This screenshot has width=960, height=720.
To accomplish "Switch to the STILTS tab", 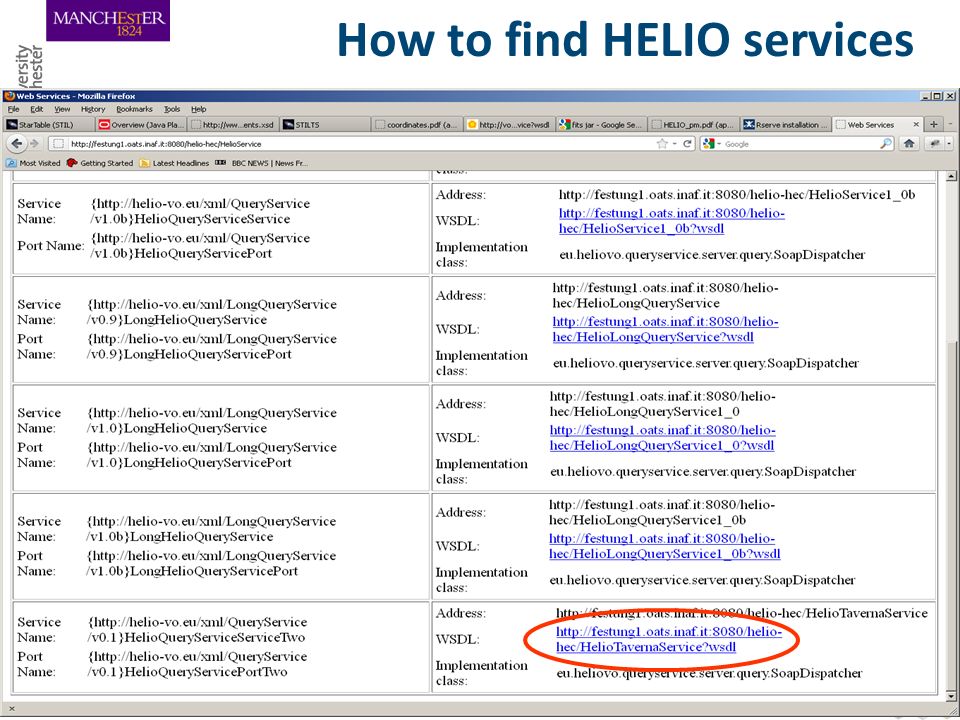I will (x=325, y=124).
